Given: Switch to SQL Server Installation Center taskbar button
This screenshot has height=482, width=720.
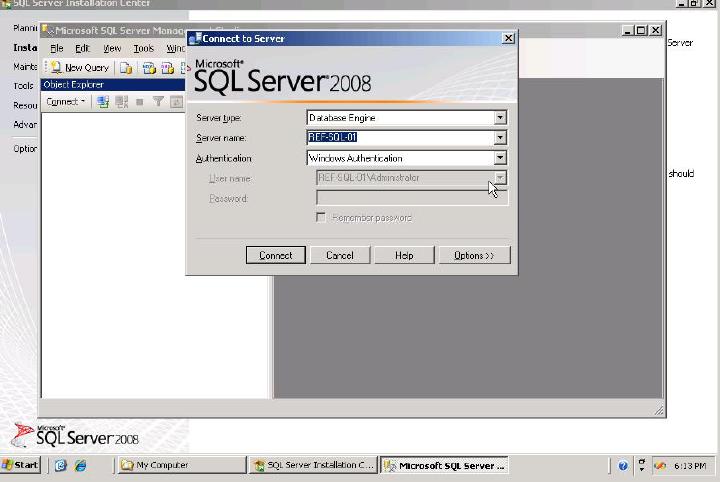Looking at the screenshot, I should pos(314,465).
